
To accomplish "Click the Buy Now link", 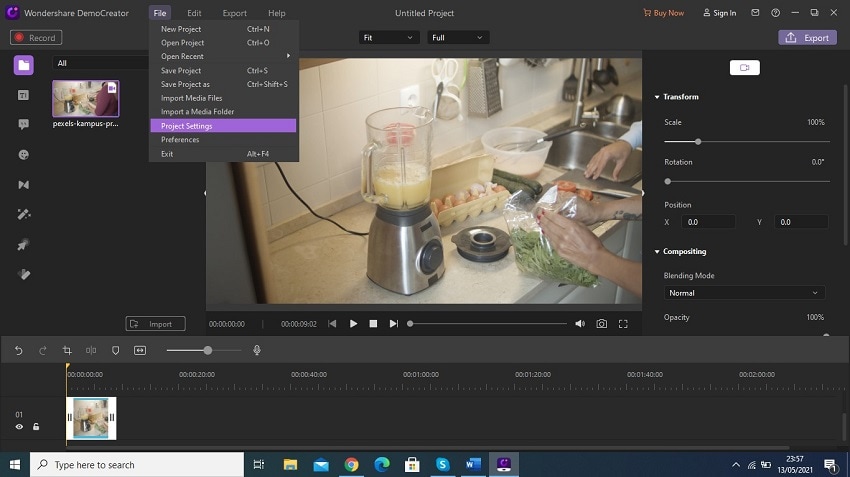I will pyautogui.click(x=664, y=13).
